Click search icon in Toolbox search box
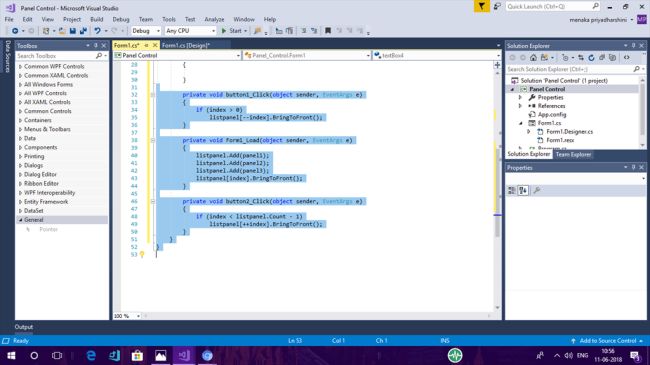Viewport: 650px width, 365px height. pyautogui.click(x=99, y=56)
